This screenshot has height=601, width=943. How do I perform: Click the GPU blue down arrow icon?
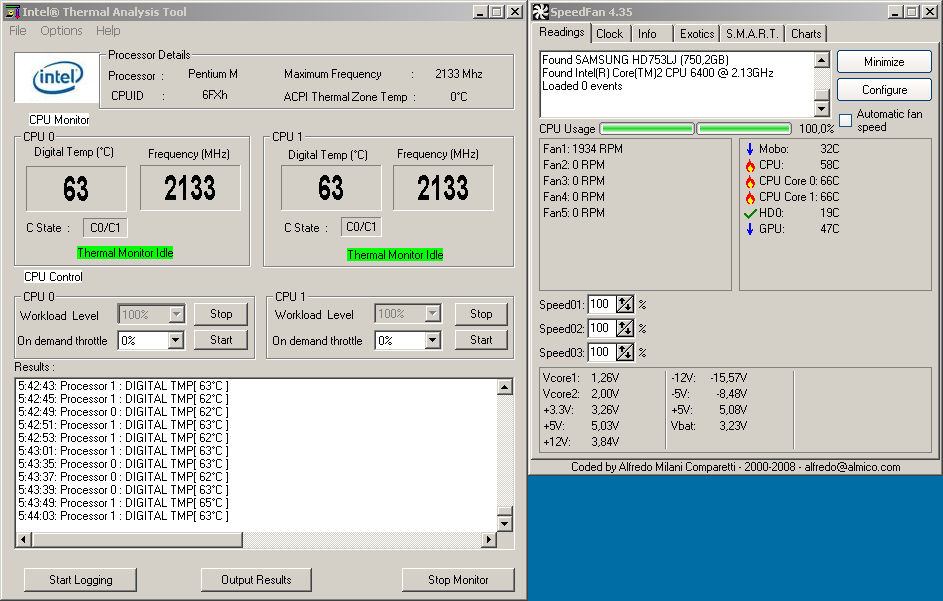pos(749,229)
